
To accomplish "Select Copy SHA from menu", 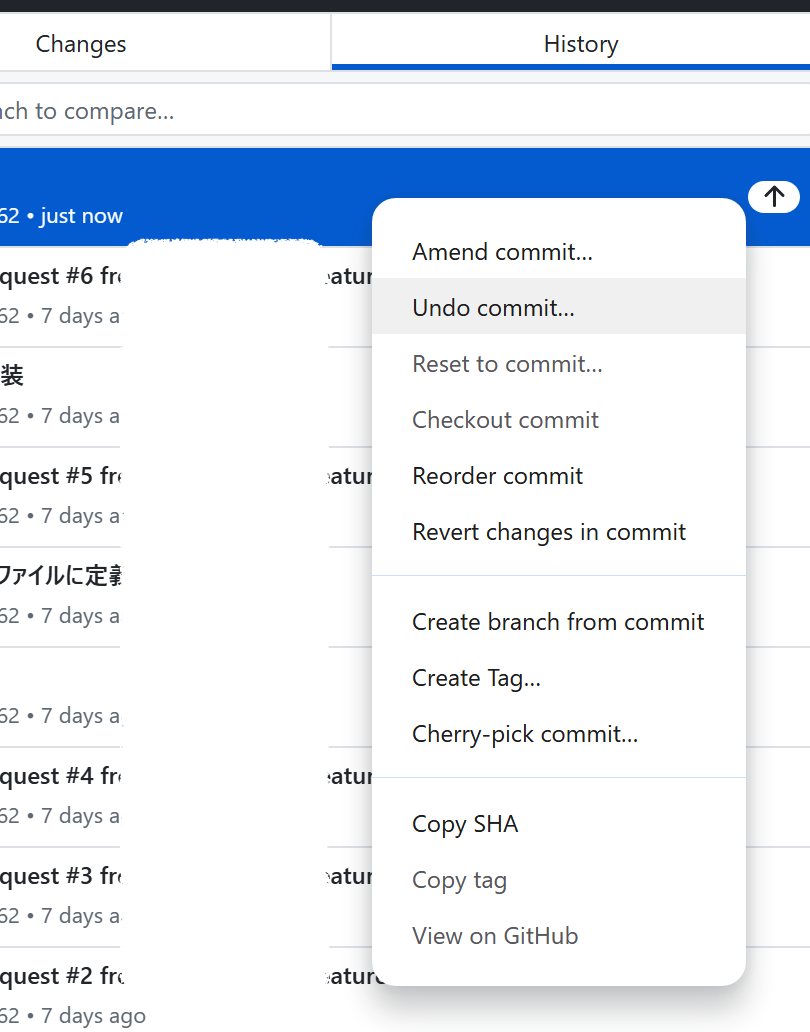I will click(x=559, y=823).
